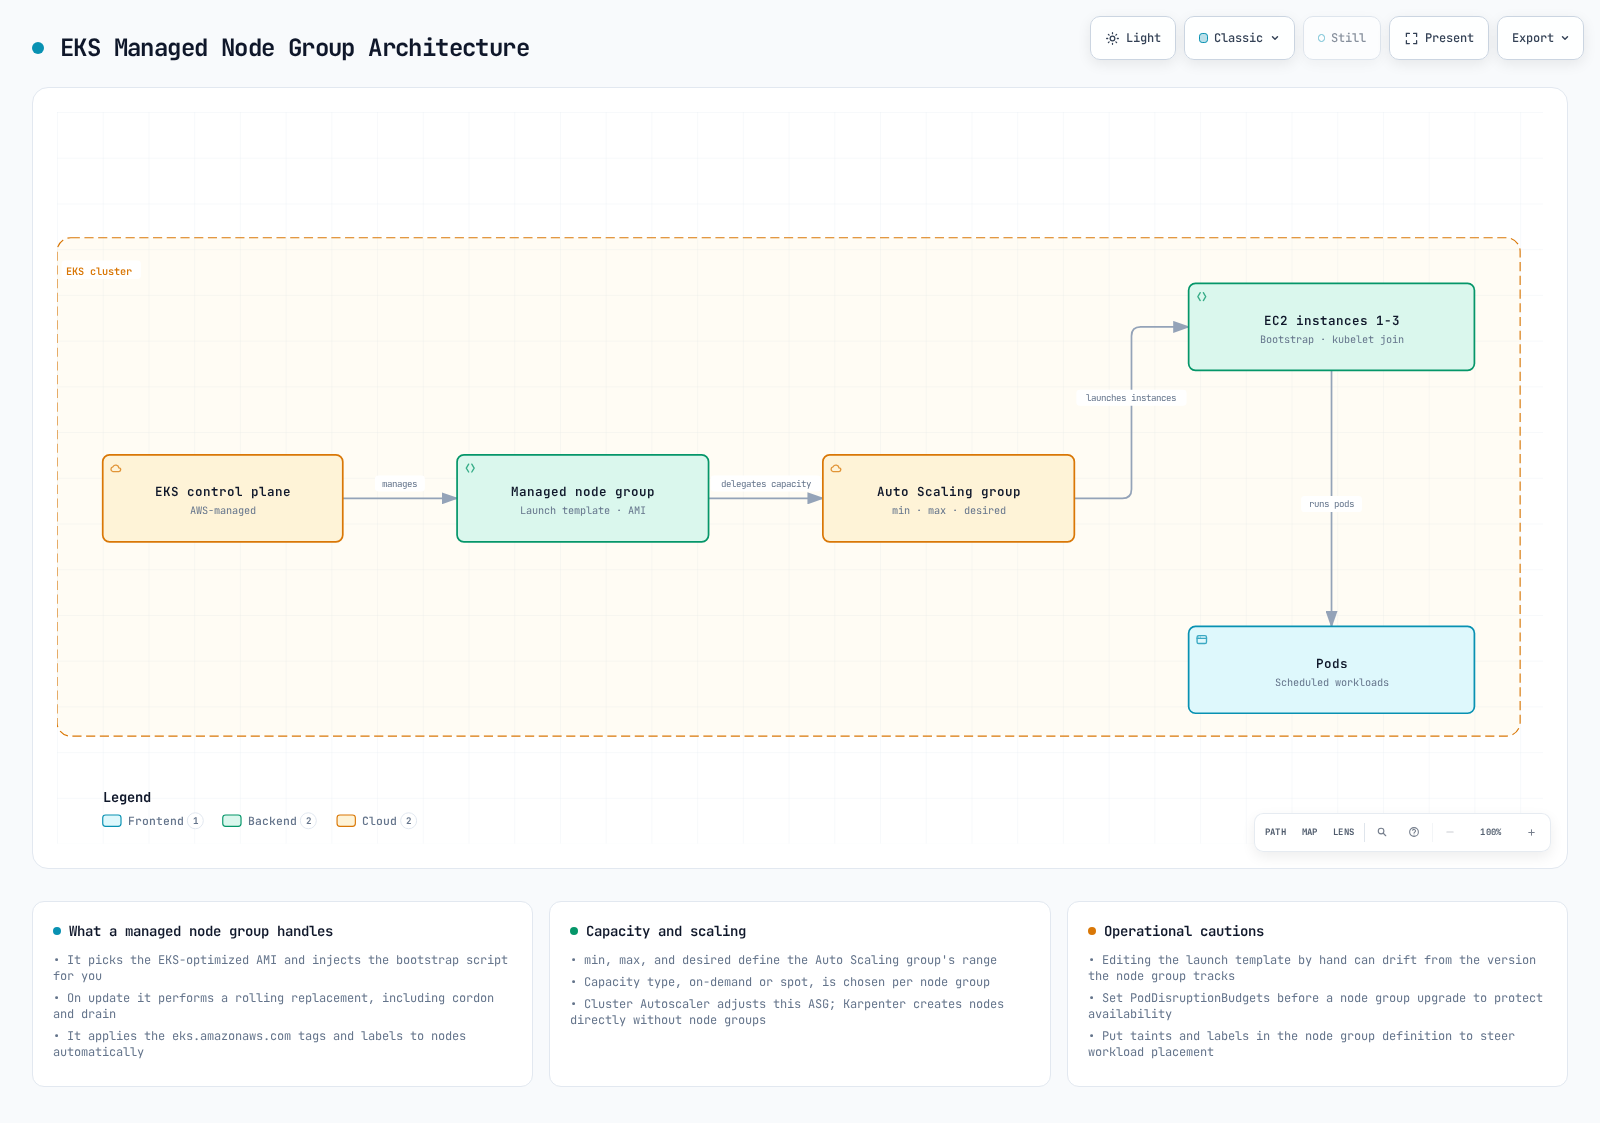Select the LENS mode tab
This screenshot has width=1600, height=1123.
pyautogui.click(x=1344, y=832)
